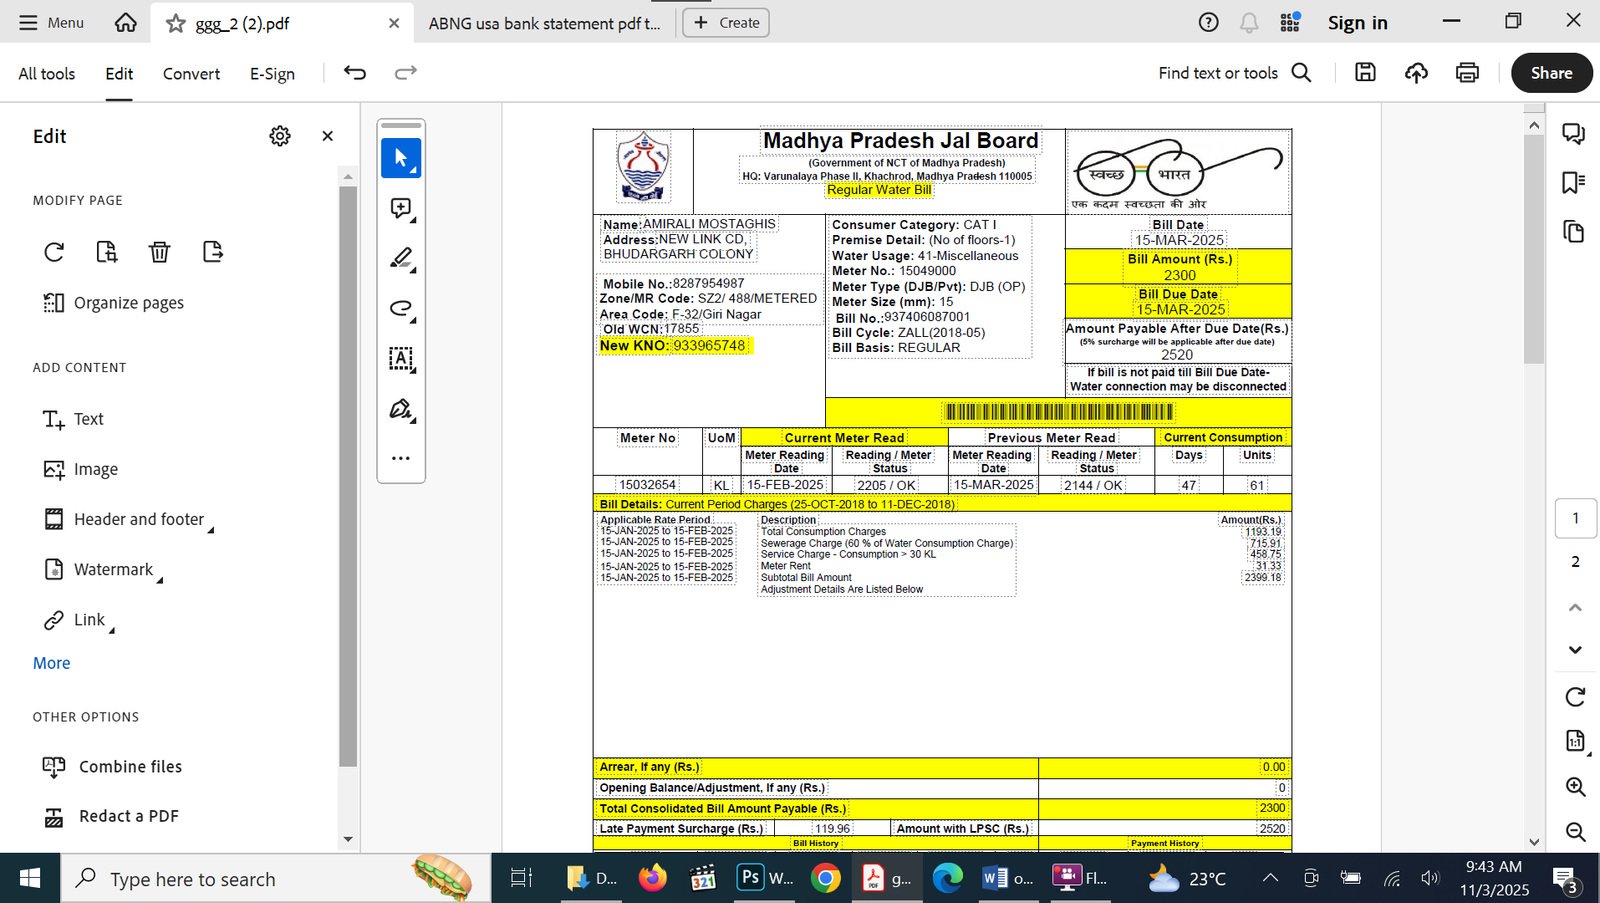Select the freeform Draw tool

(x=400, y=309)
